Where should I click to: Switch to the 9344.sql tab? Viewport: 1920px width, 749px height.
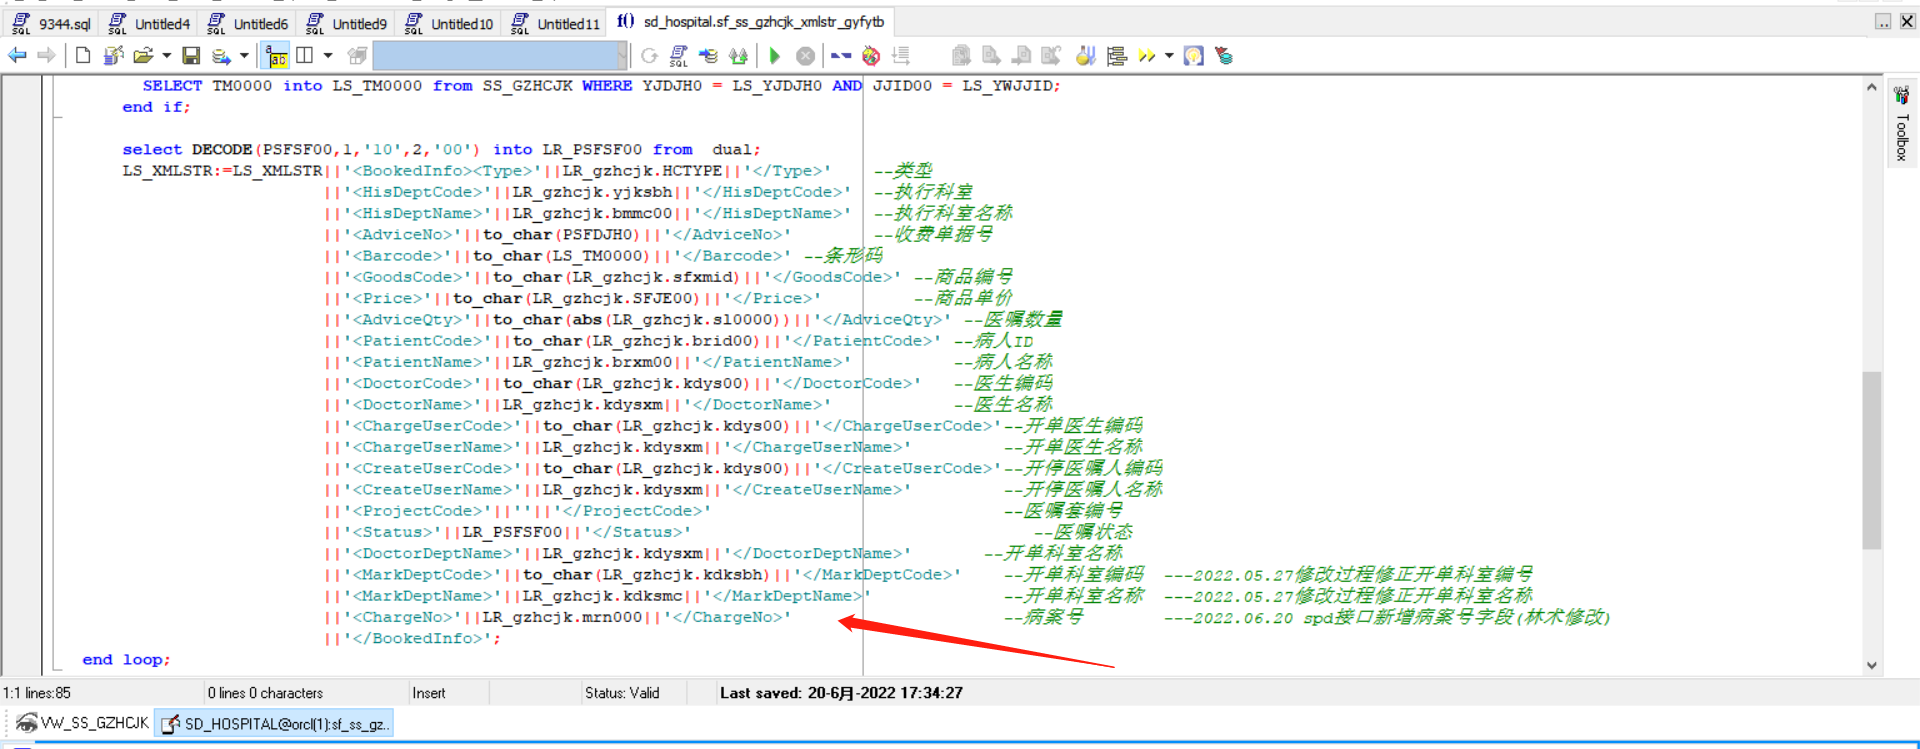point(52,23)
